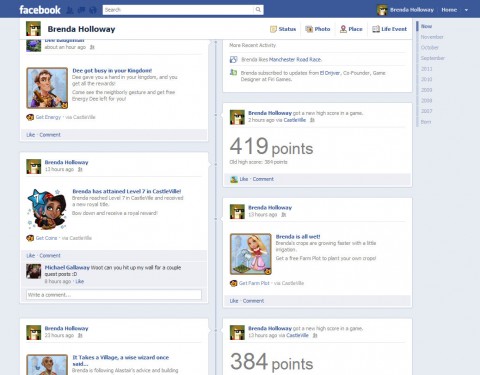Open account dropdown arrow in top bar
This screenshot has height=375, width=480.
[x=466, y=10]
